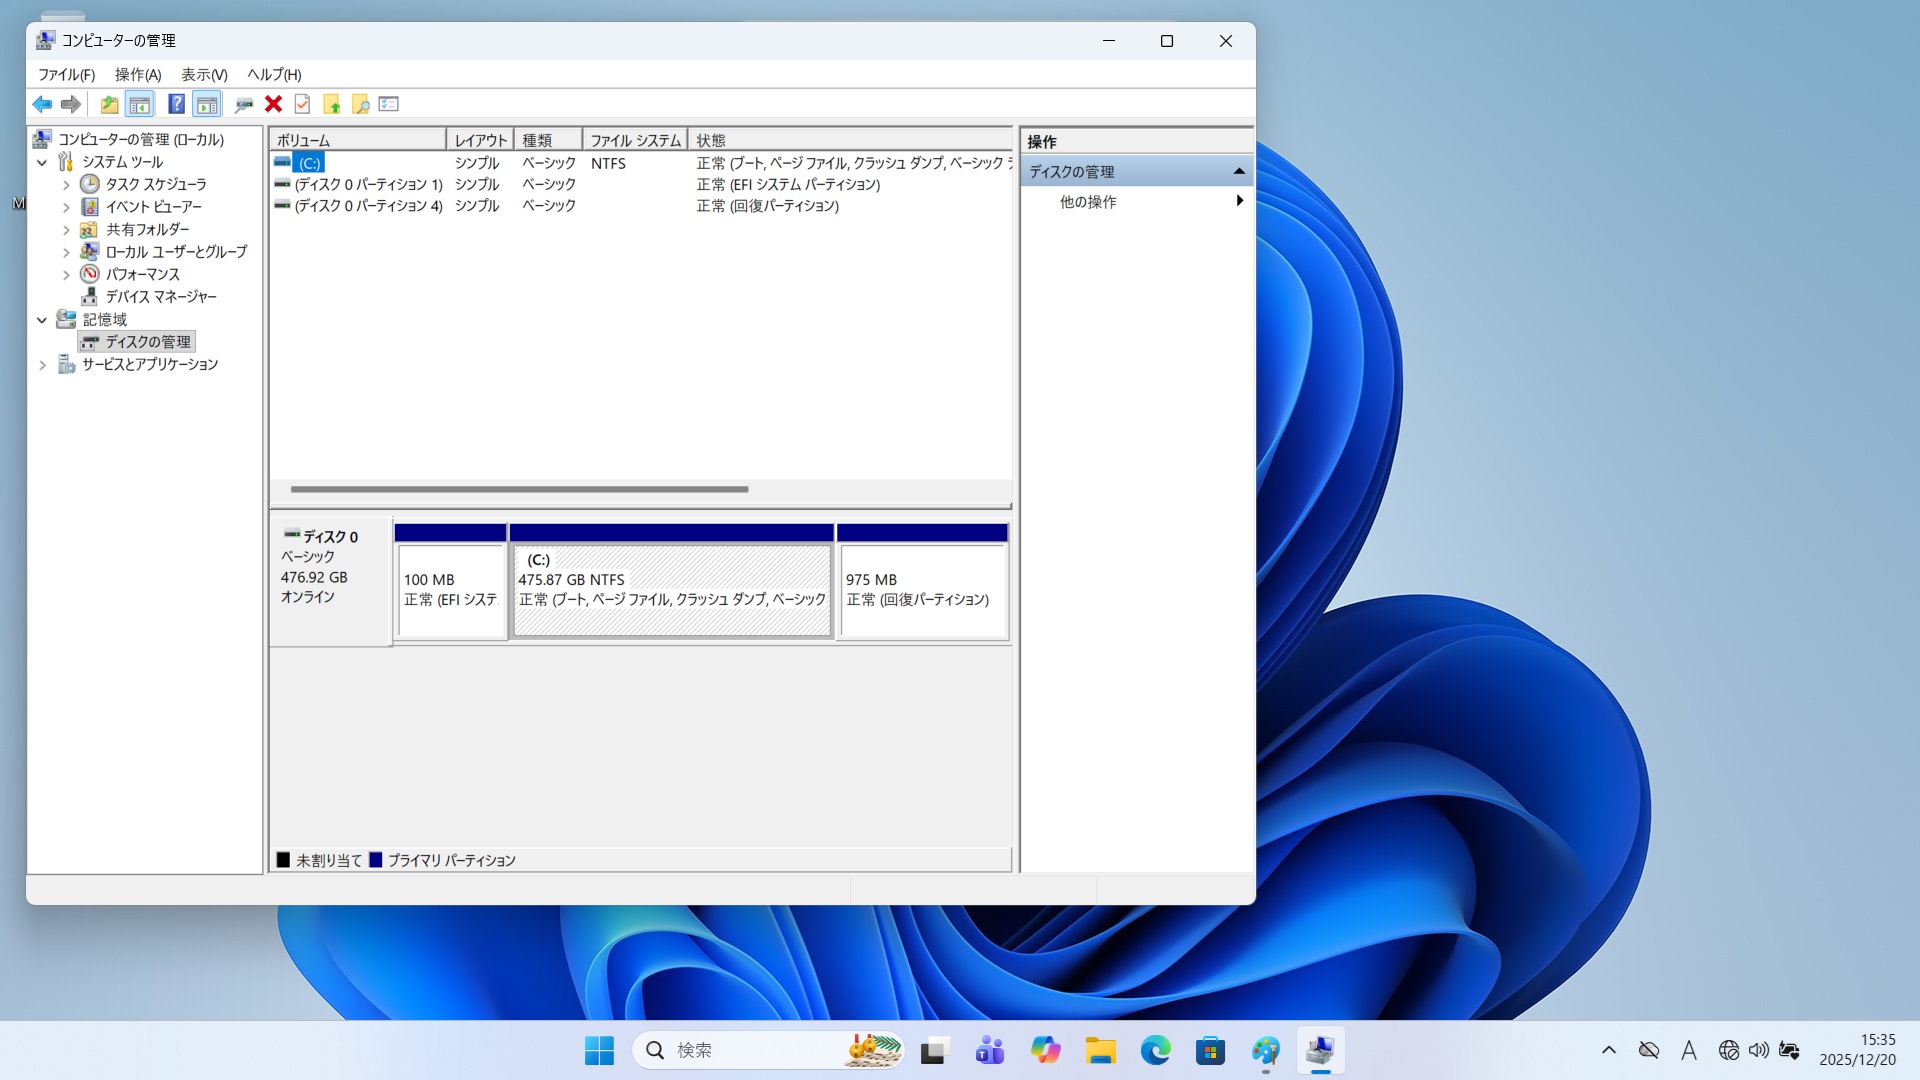Click the folder with magnifier toolbar icon
The image size is (1920, 1080).
coord(360,104)
